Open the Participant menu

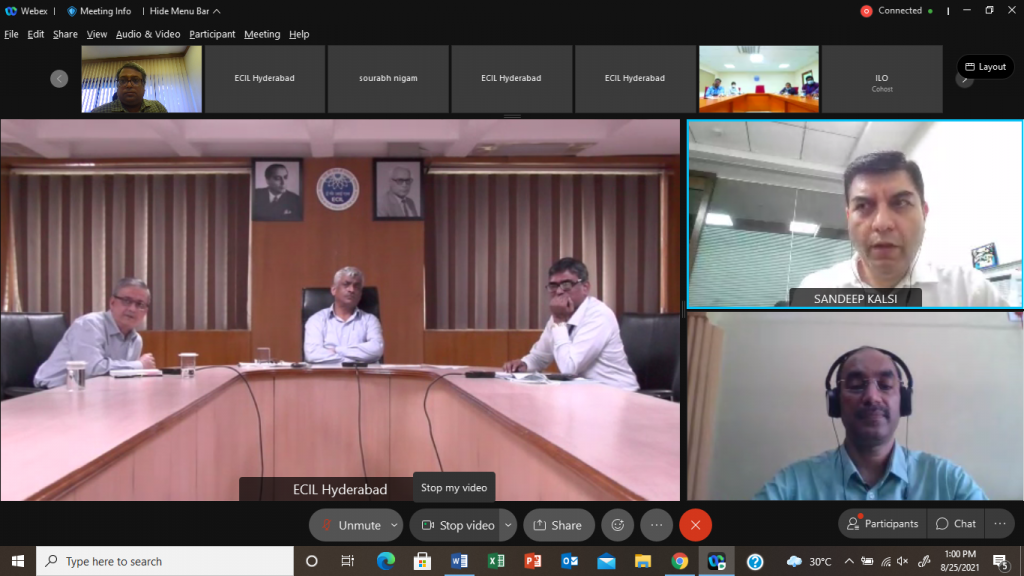(x=212, y=34)
